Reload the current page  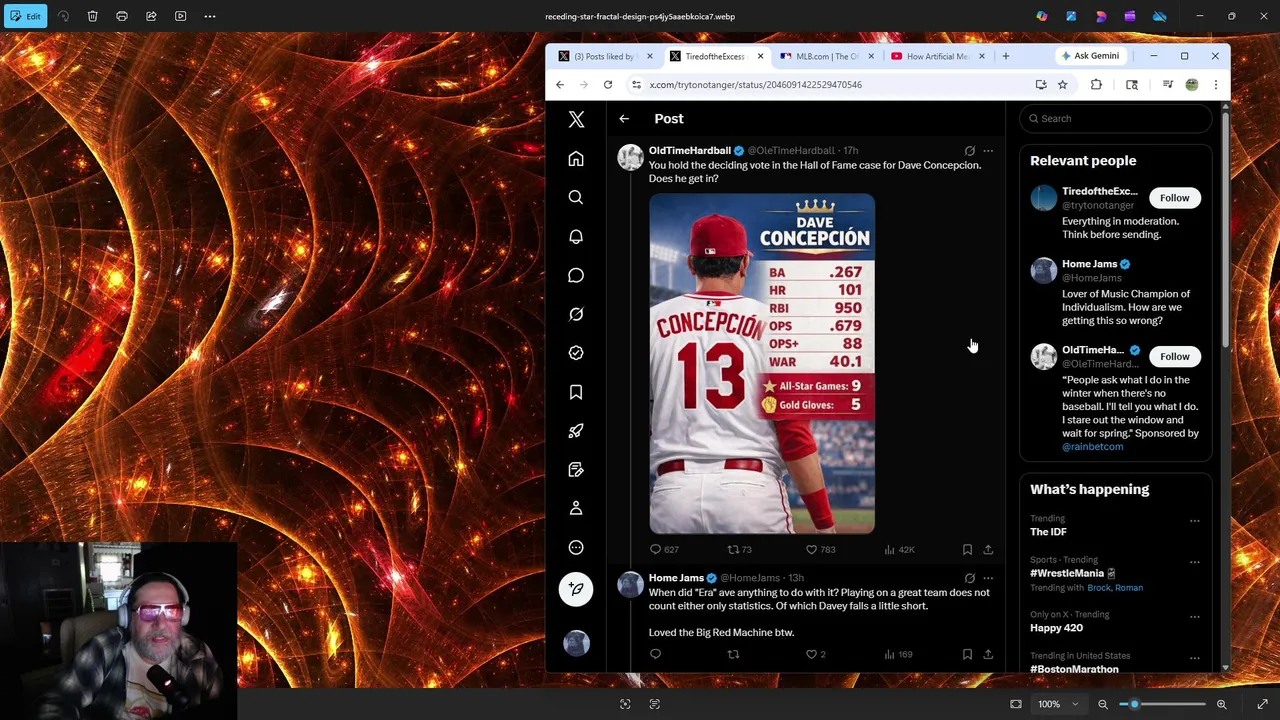point(608,85)
